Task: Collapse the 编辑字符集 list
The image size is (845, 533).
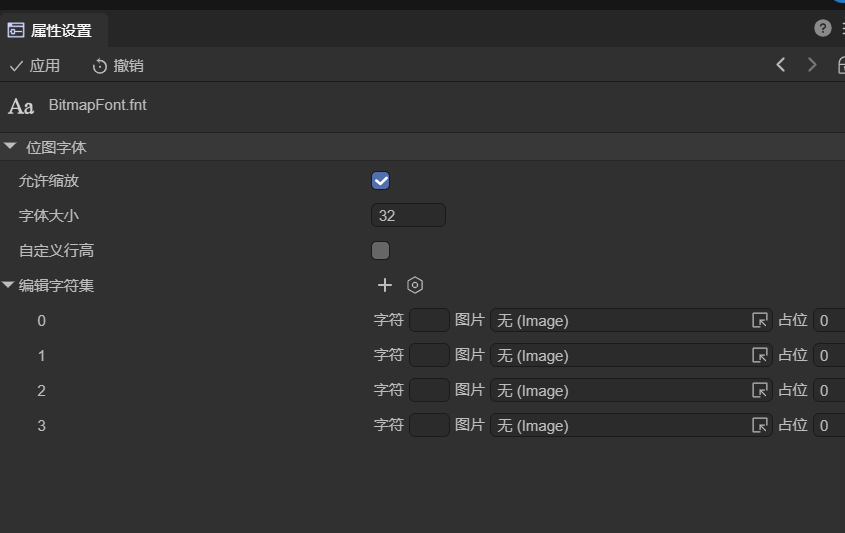Action: coord(9,285)
